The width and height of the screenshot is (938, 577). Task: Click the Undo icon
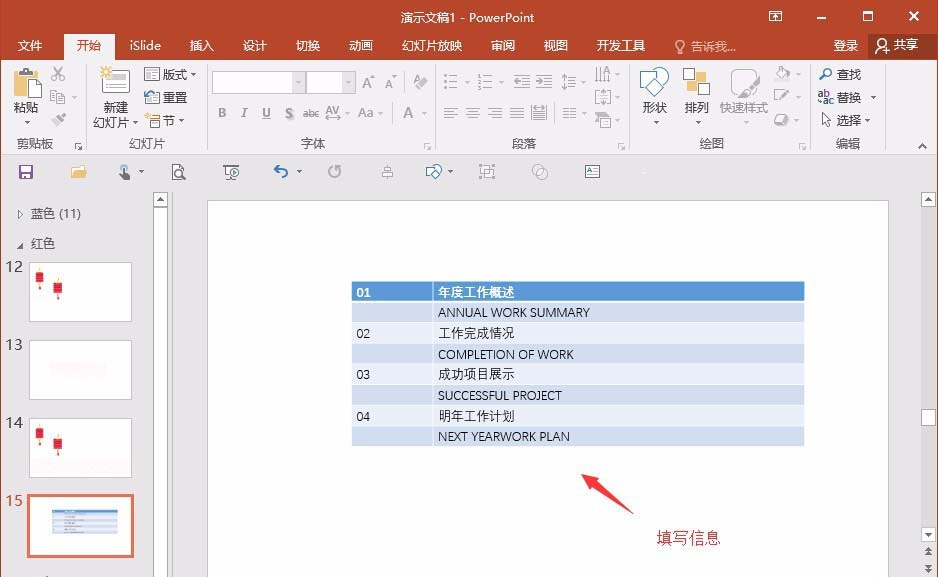(279, 172)
